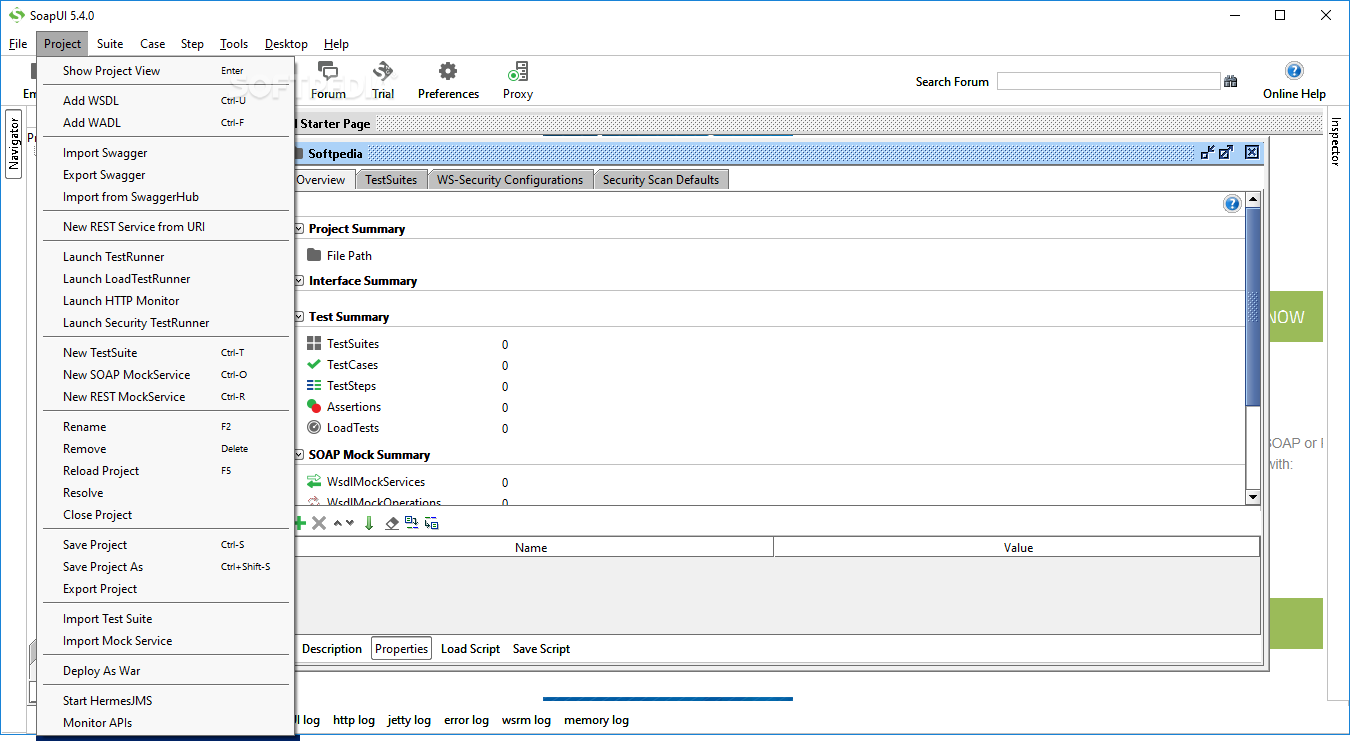Image resolution: width=1350 pixels, height=741 pixels.
Task: Click the Assertions red-green icon
Action: 314,406
